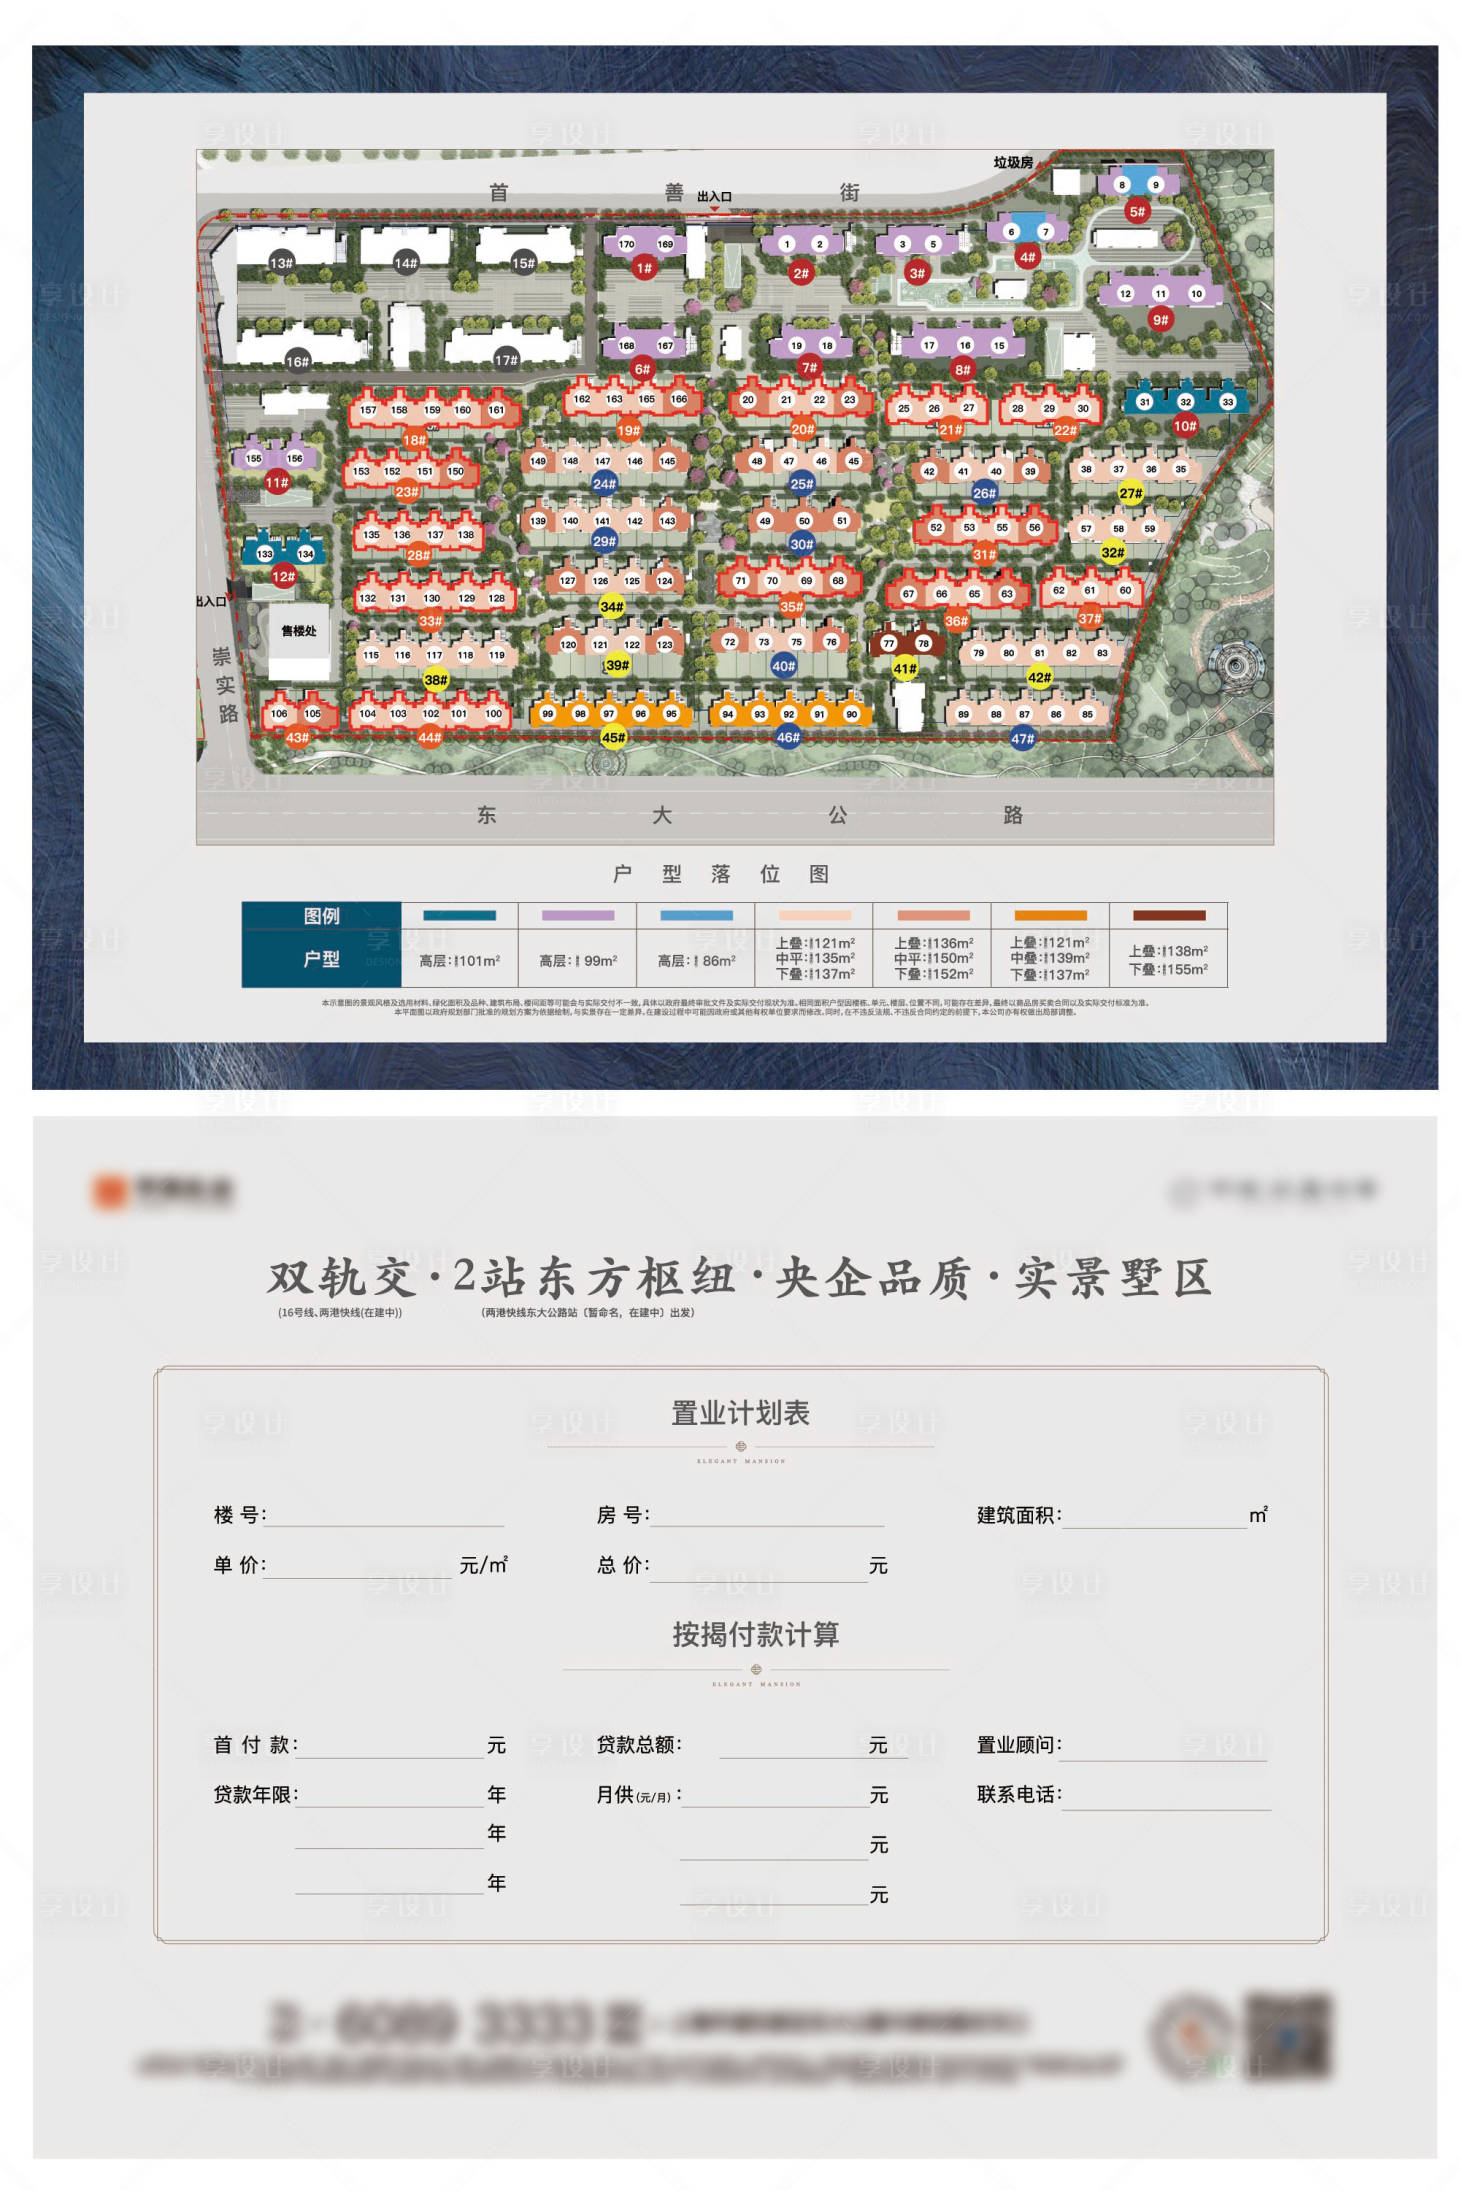Select the 置业计划表 heading
This screenshot has height=2190, width=1460.
point(740,1413)
